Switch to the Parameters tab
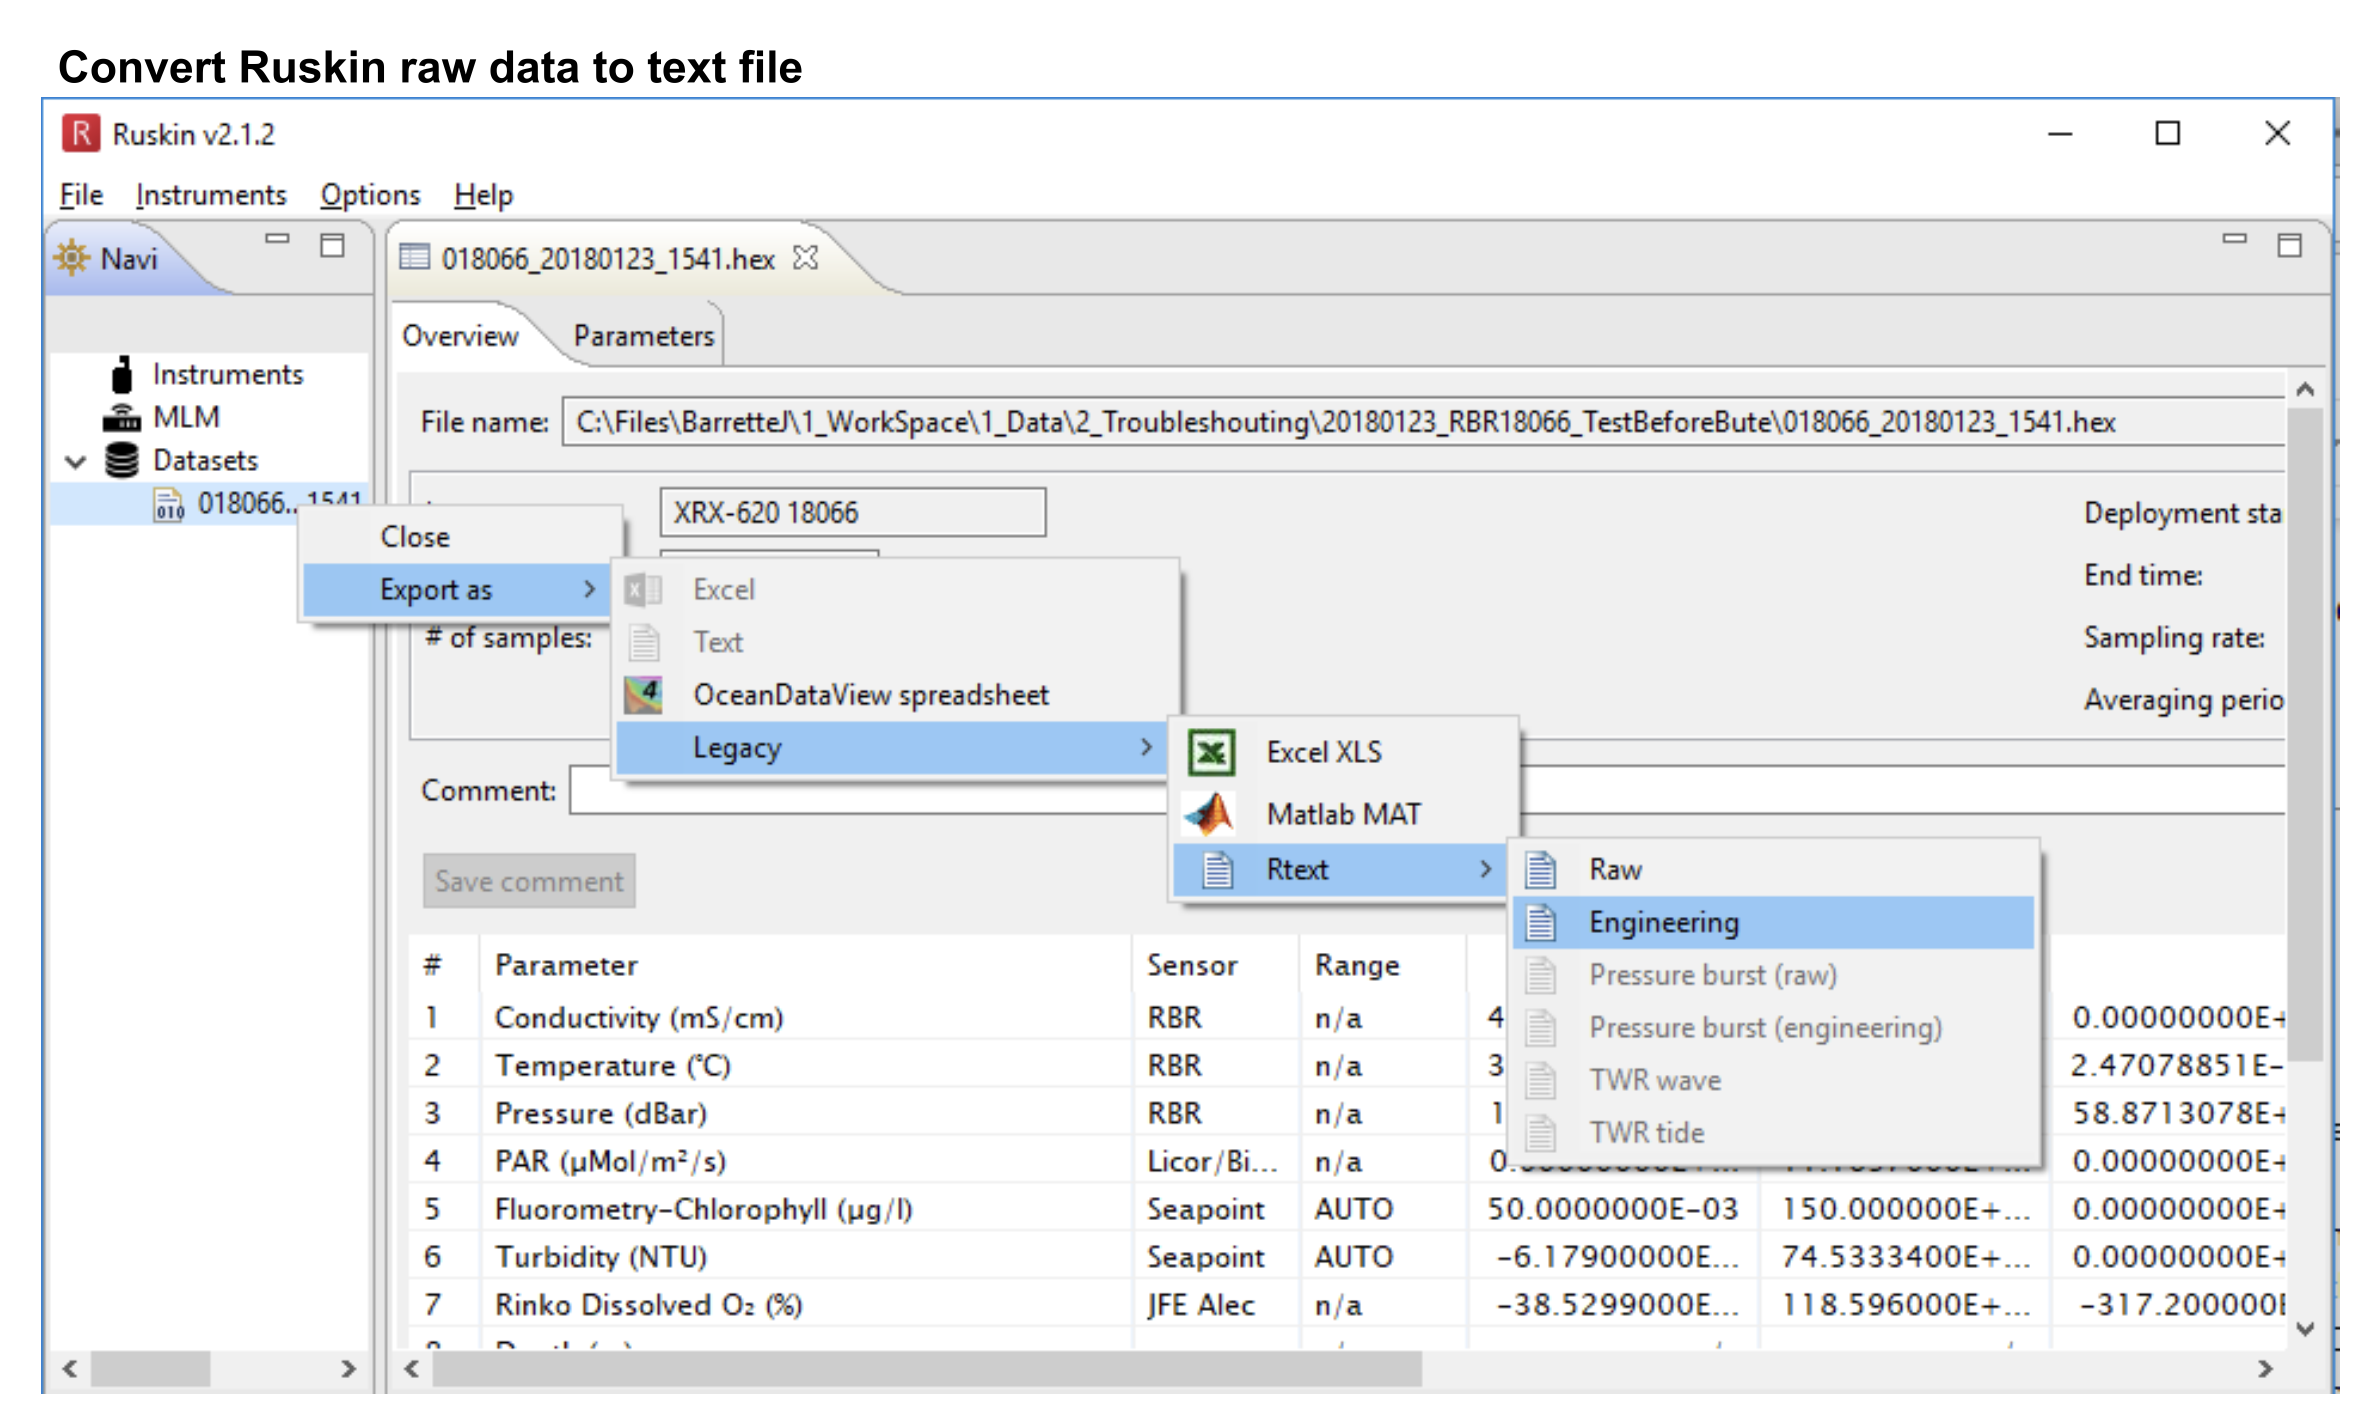 644,336
